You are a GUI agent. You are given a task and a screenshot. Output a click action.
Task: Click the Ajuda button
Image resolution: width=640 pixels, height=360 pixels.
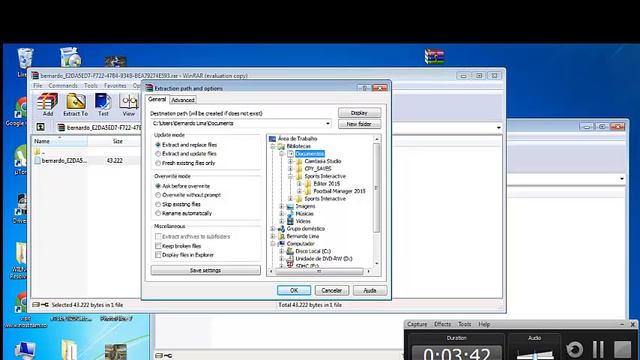click(369, 290)
